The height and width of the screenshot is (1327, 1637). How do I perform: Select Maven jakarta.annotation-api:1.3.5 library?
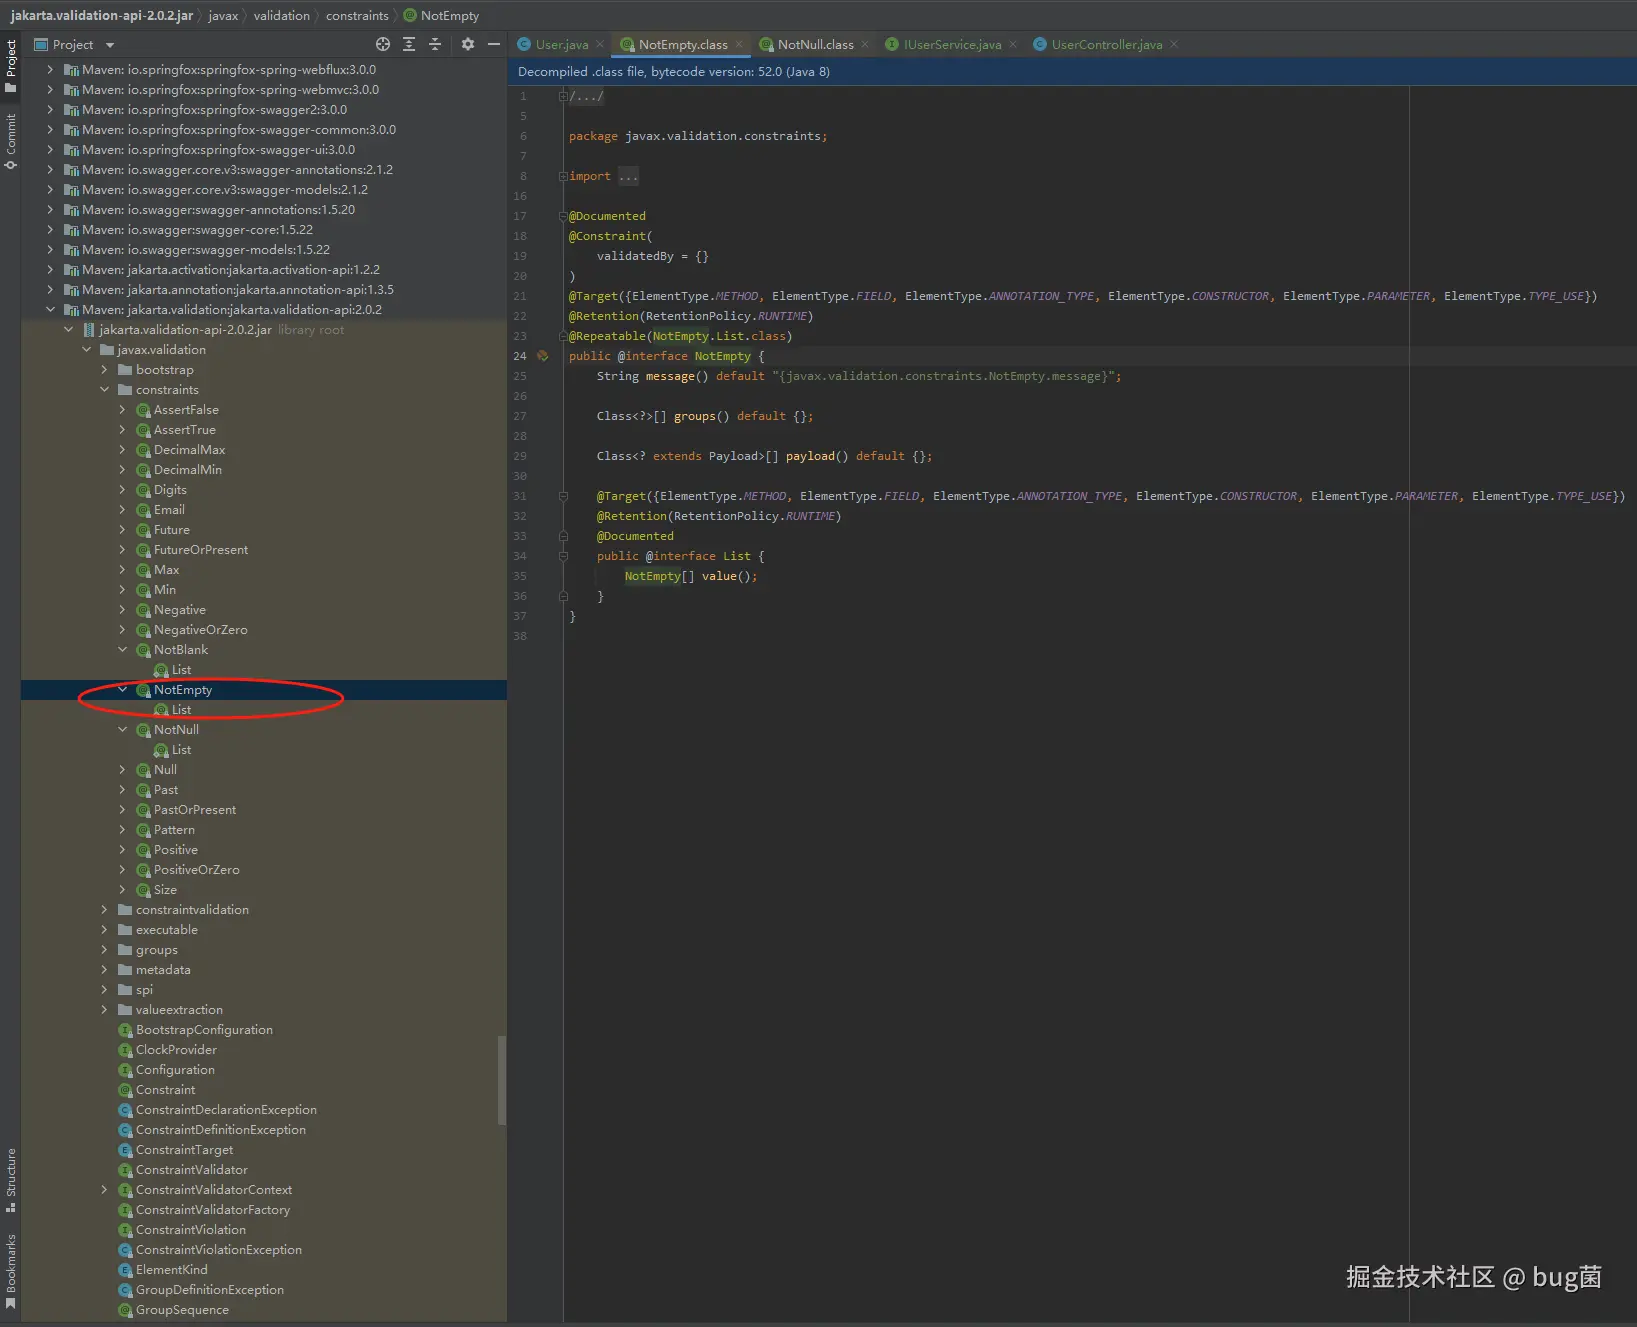238,290
